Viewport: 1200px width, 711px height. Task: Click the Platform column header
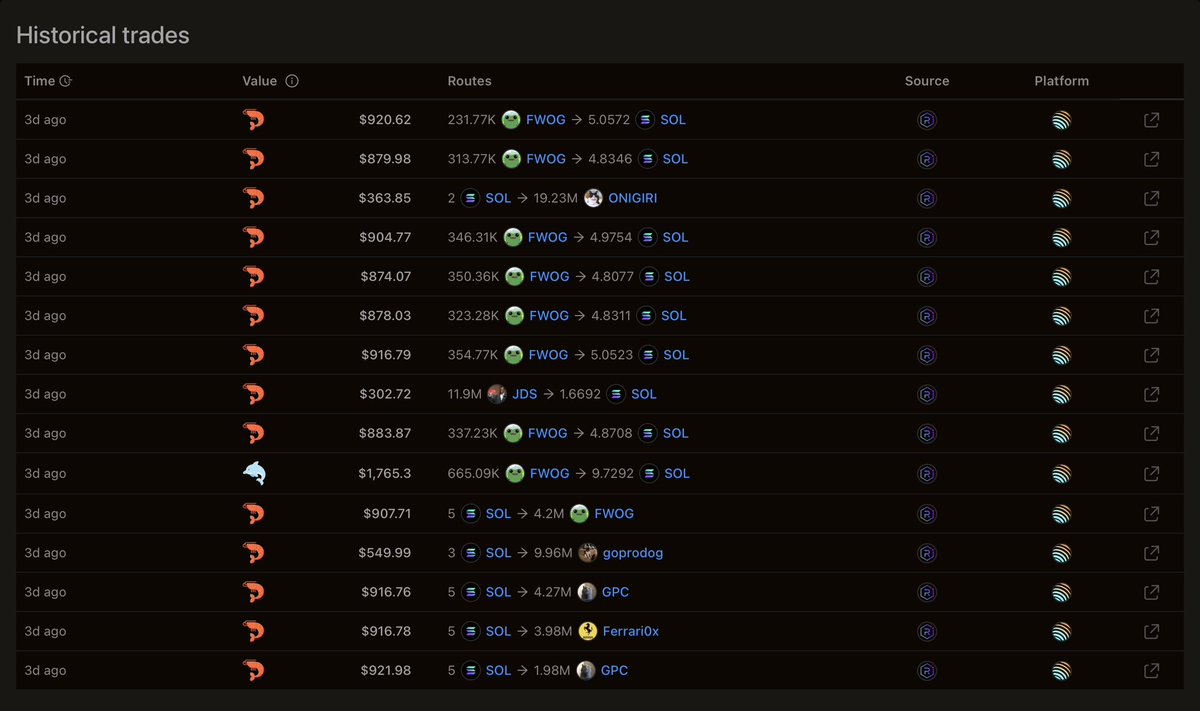1061,81
